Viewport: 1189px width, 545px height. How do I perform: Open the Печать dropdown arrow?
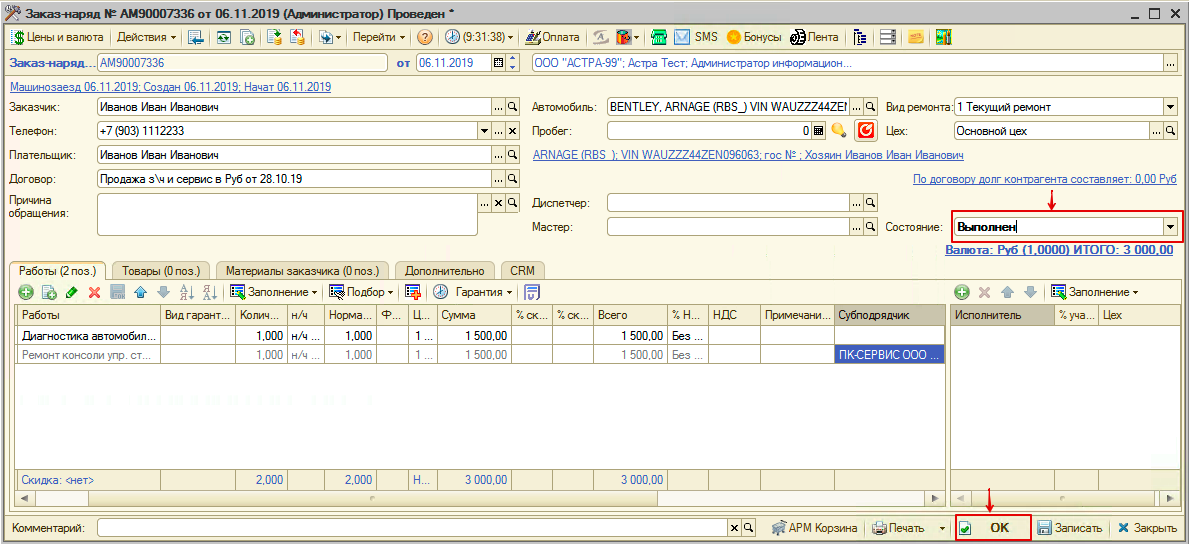[x=942, y=528]
